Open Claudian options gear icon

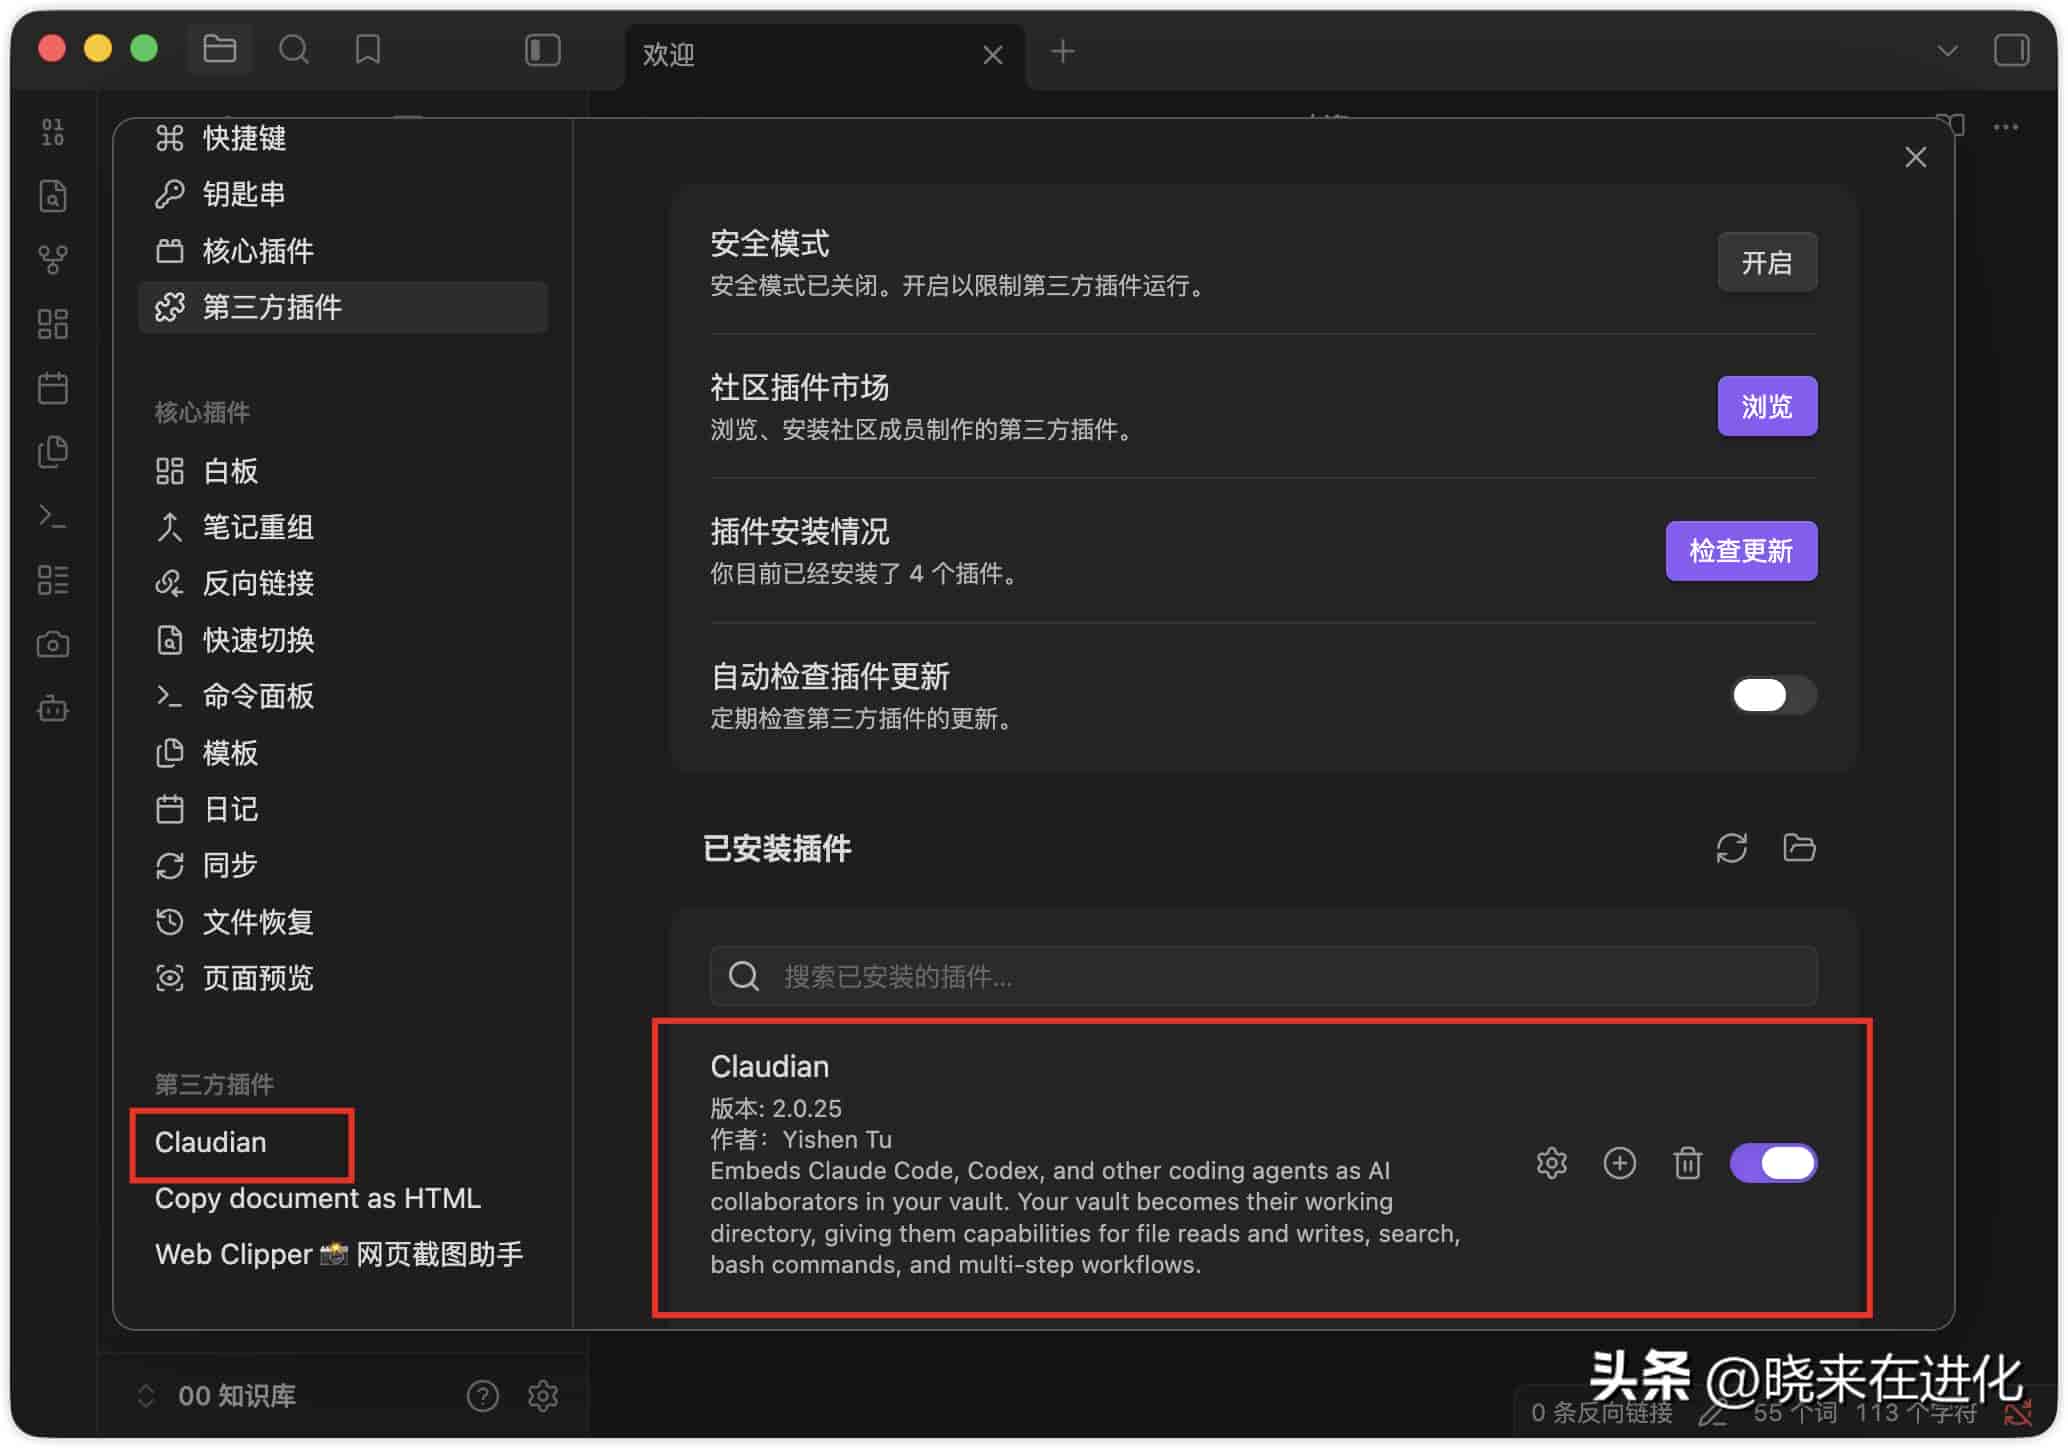(1551, 1163)
